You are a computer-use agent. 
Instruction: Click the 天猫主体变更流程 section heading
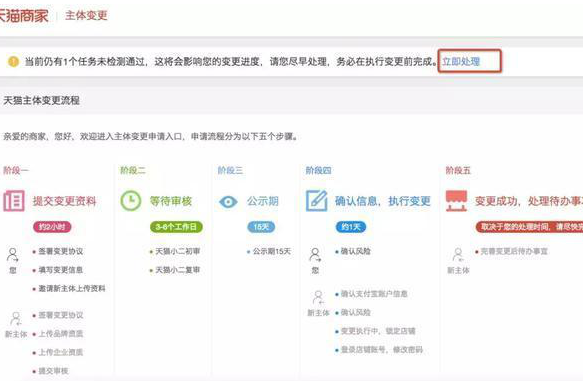click(41, 100)
